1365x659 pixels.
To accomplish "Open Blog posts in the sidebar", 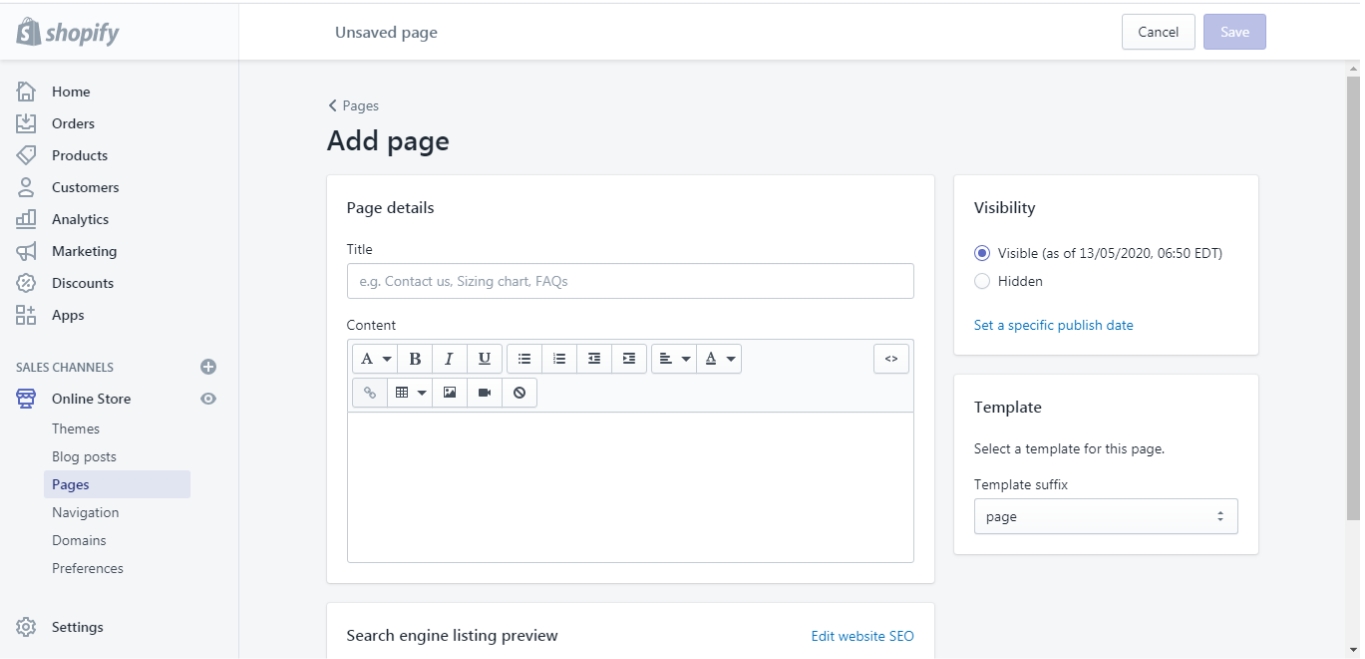I will (x=84, y=457).
